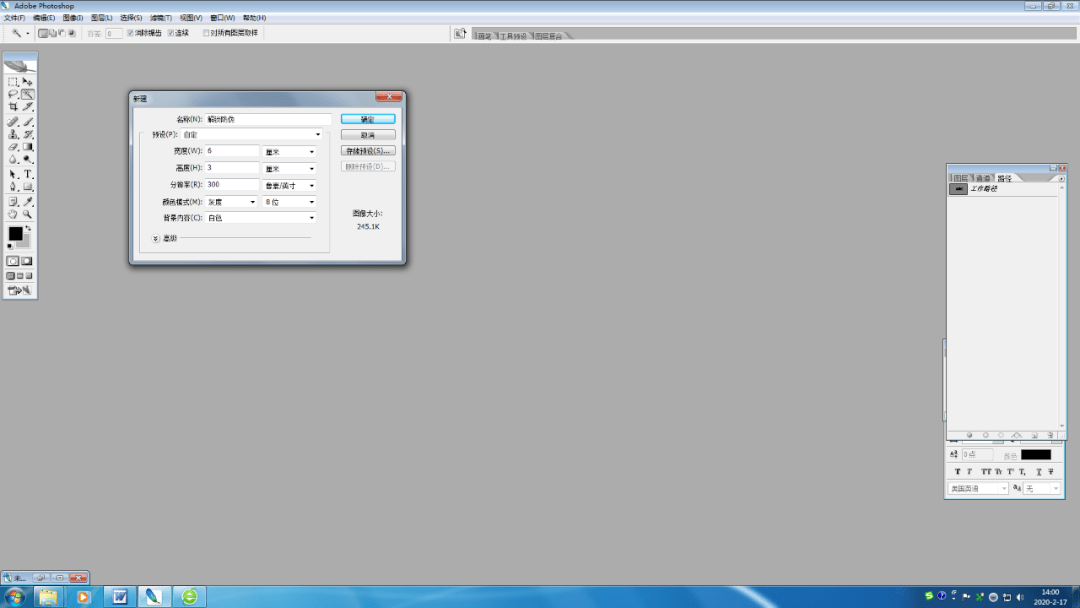This screenshot has height=608, width=1080.
Task: Open the 滤镜(T) menu
Action: [160, 18]
